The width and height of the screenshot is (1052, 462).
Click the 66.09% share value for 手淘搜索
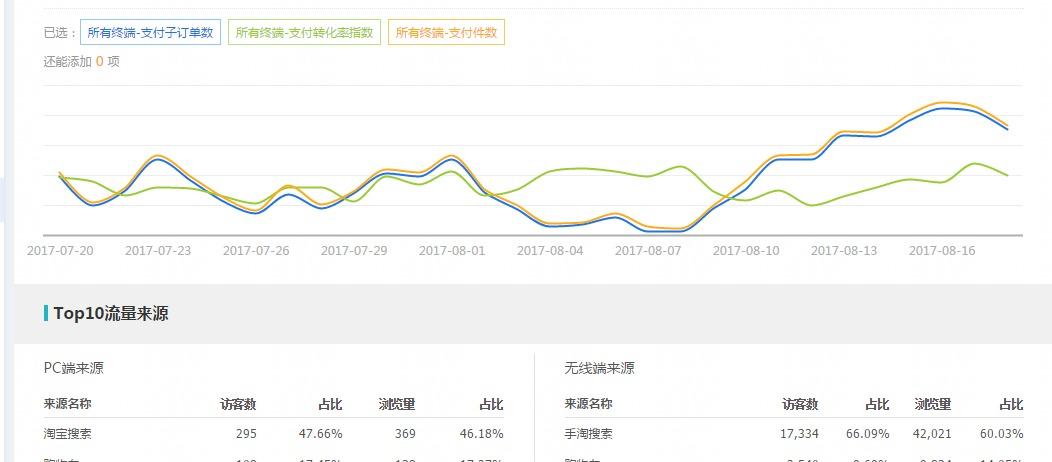(867, 434)
